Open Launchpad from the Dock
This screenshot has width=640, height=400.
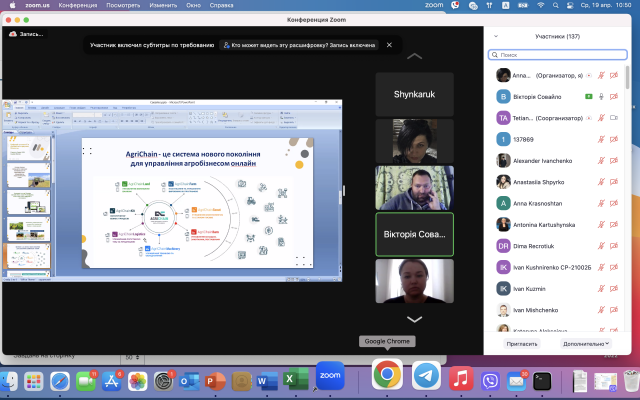[x=33, y=381]
